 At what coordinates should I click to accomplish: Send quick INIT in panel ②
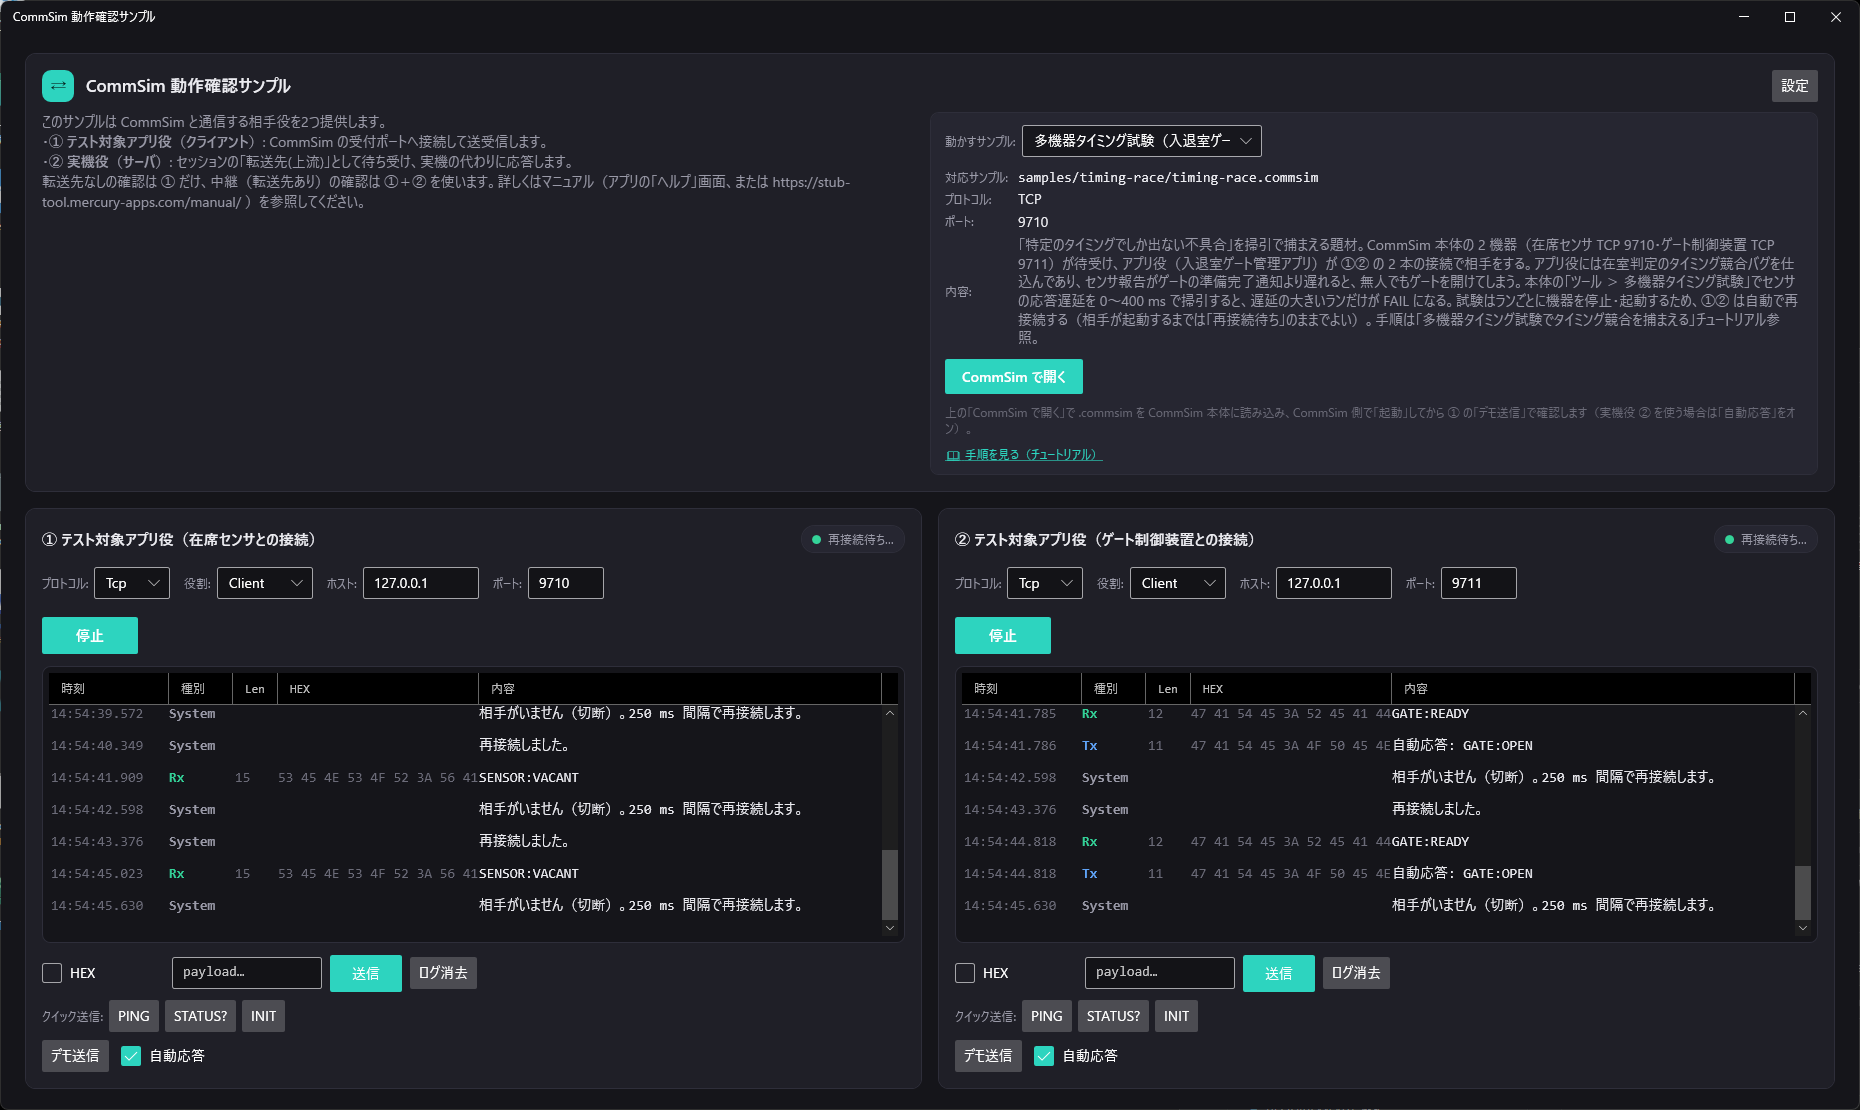click(1177, 1016)
